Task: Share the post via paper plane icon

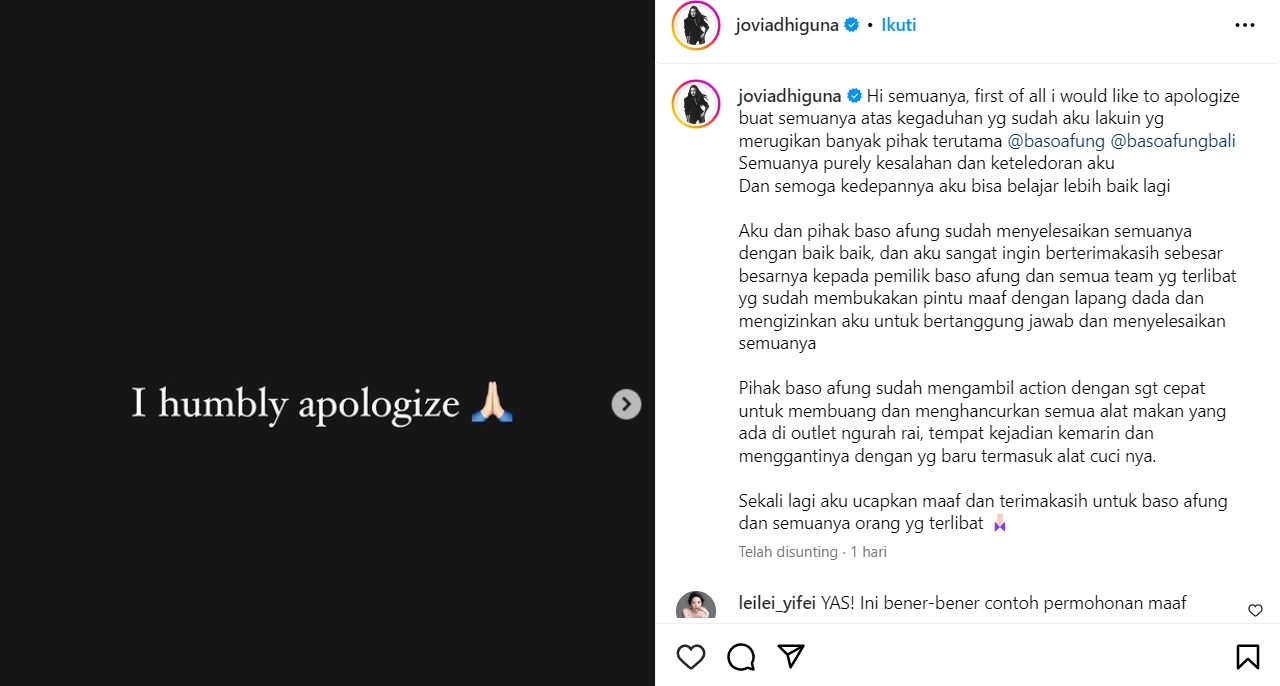Action: (x=791, y=656)
